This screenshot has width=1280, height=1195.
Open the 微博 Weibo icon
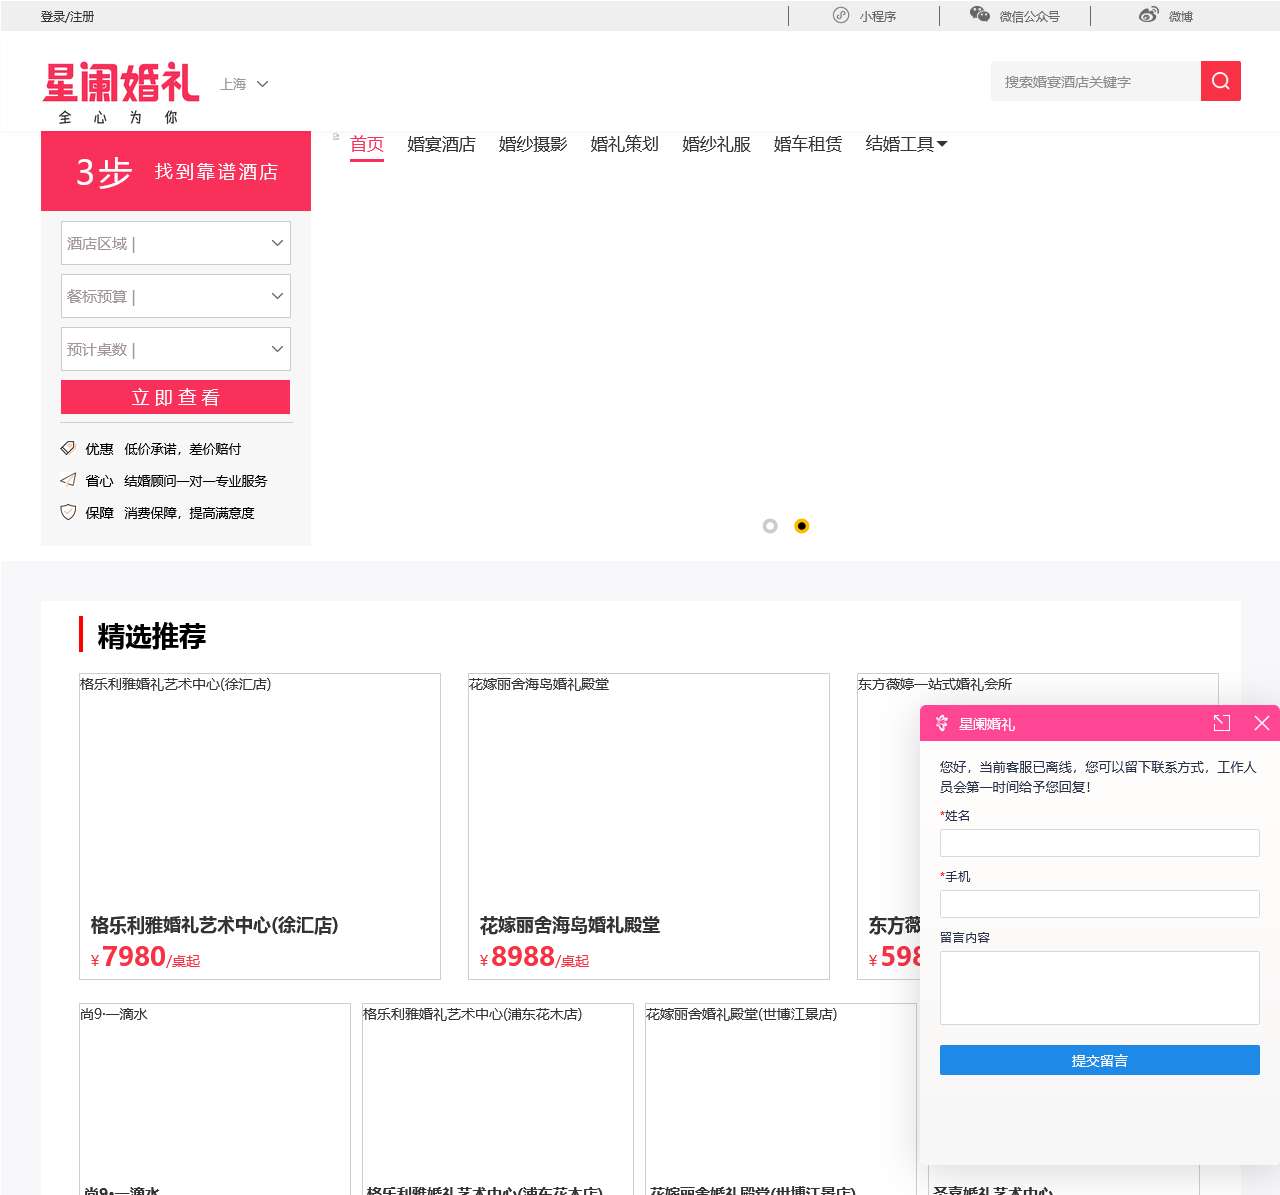click(1146, 15)
